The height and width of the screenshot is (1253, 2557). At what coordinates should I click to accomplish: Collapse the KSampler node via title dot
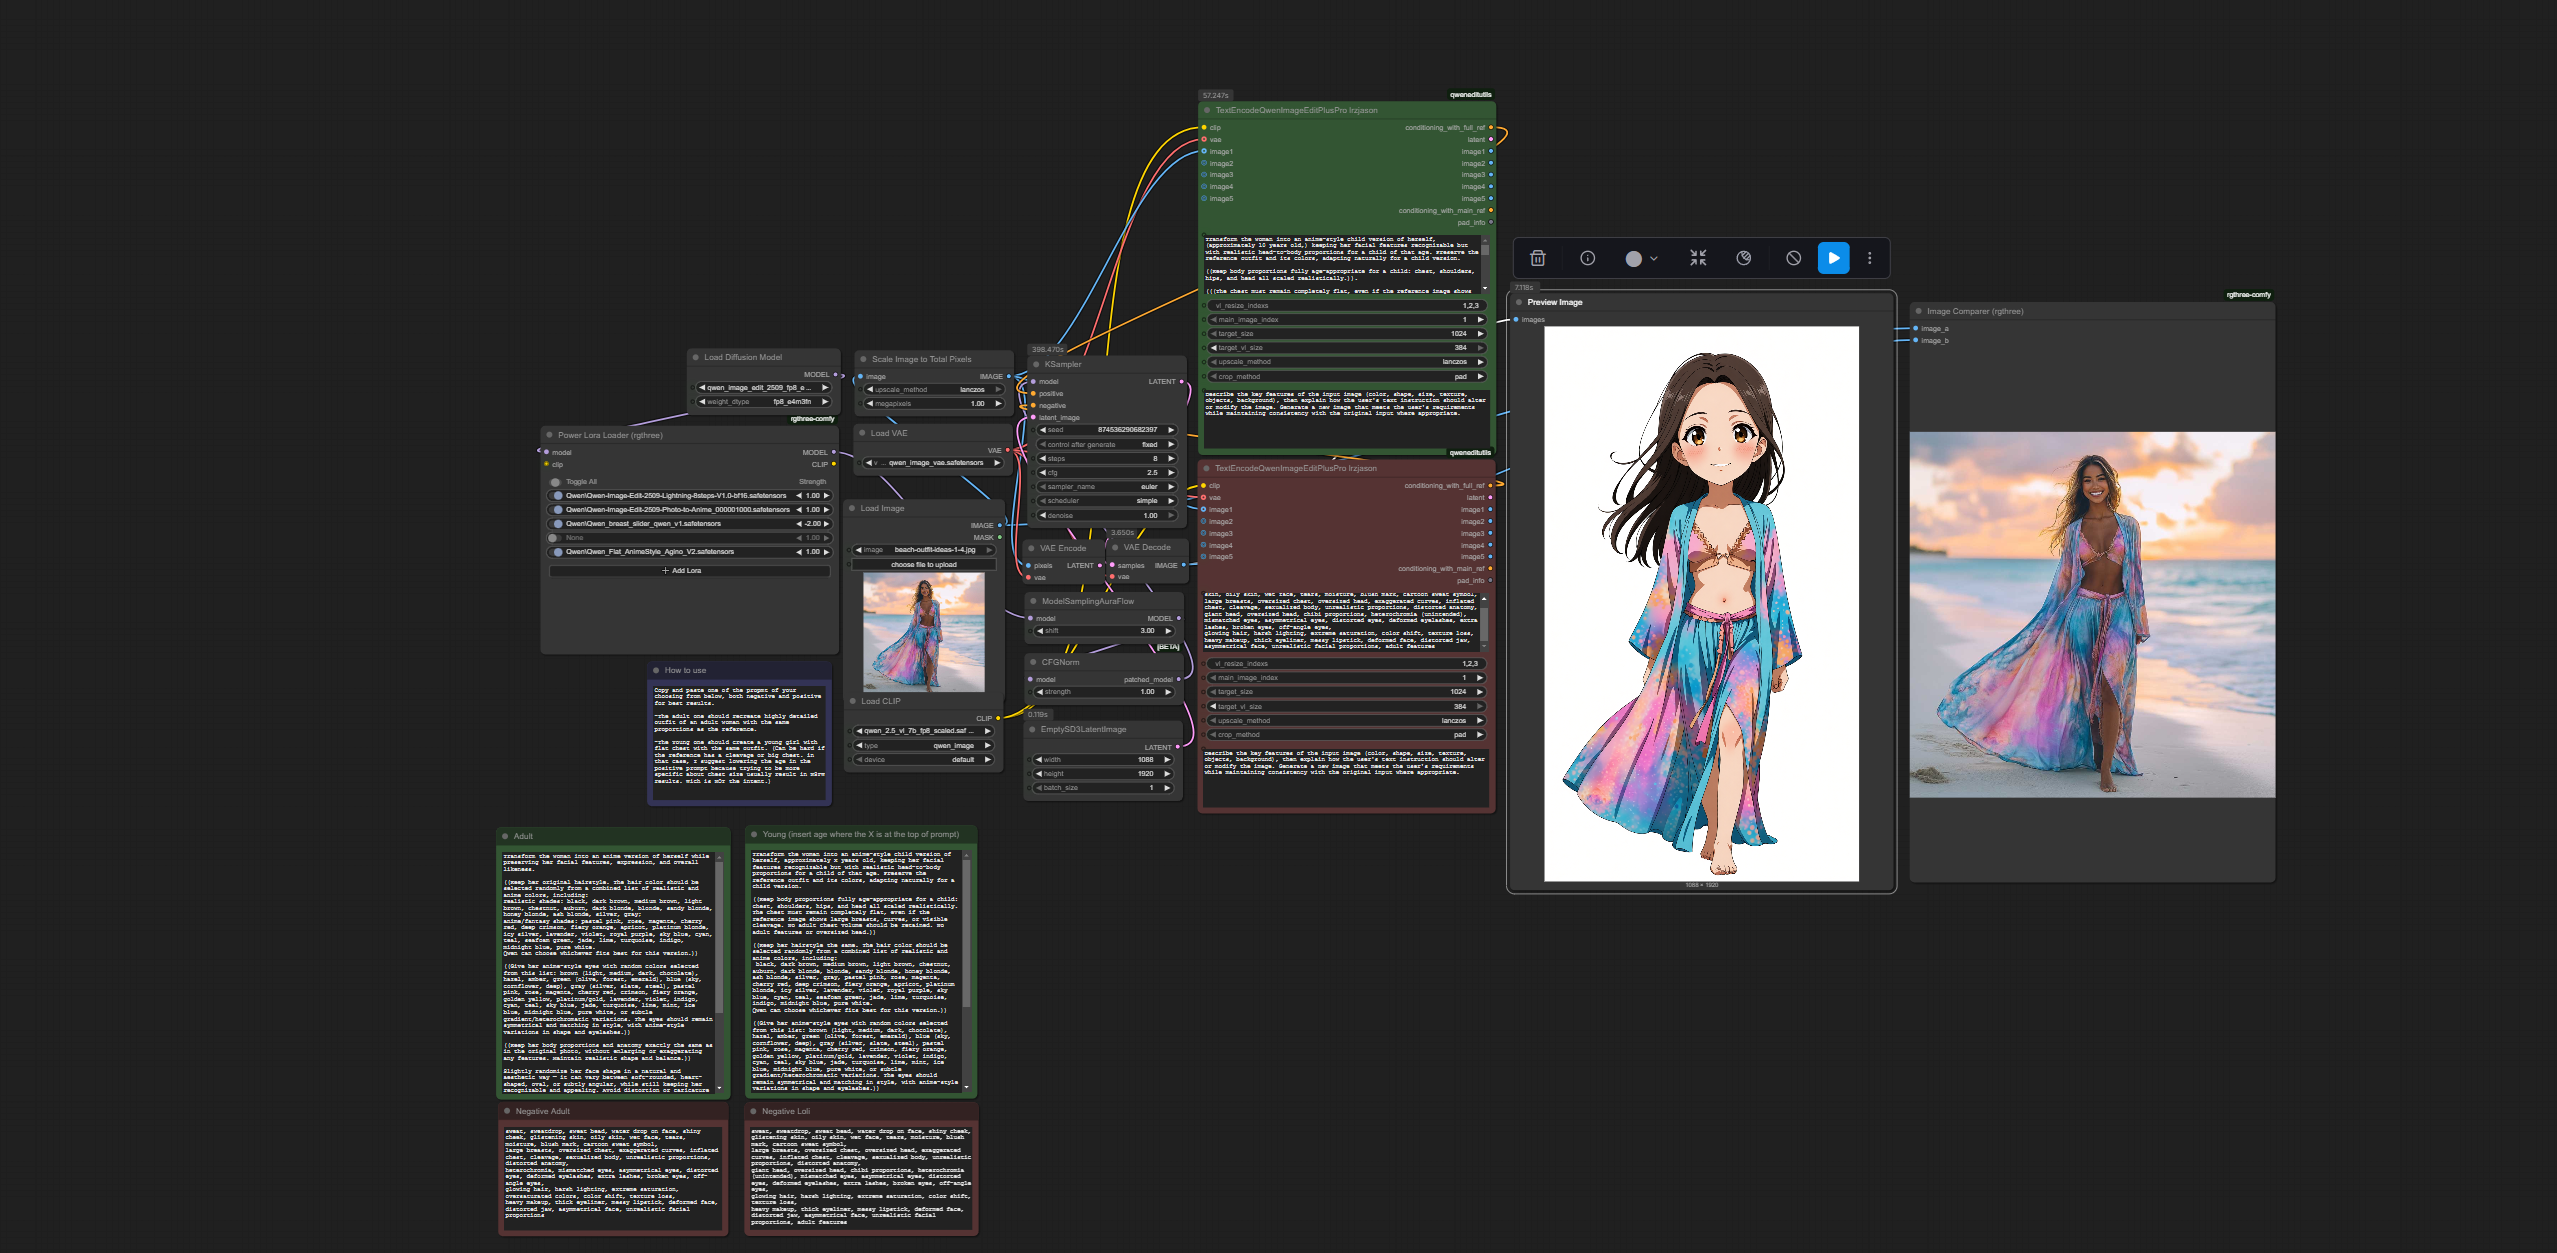[x=1037, y=364]
